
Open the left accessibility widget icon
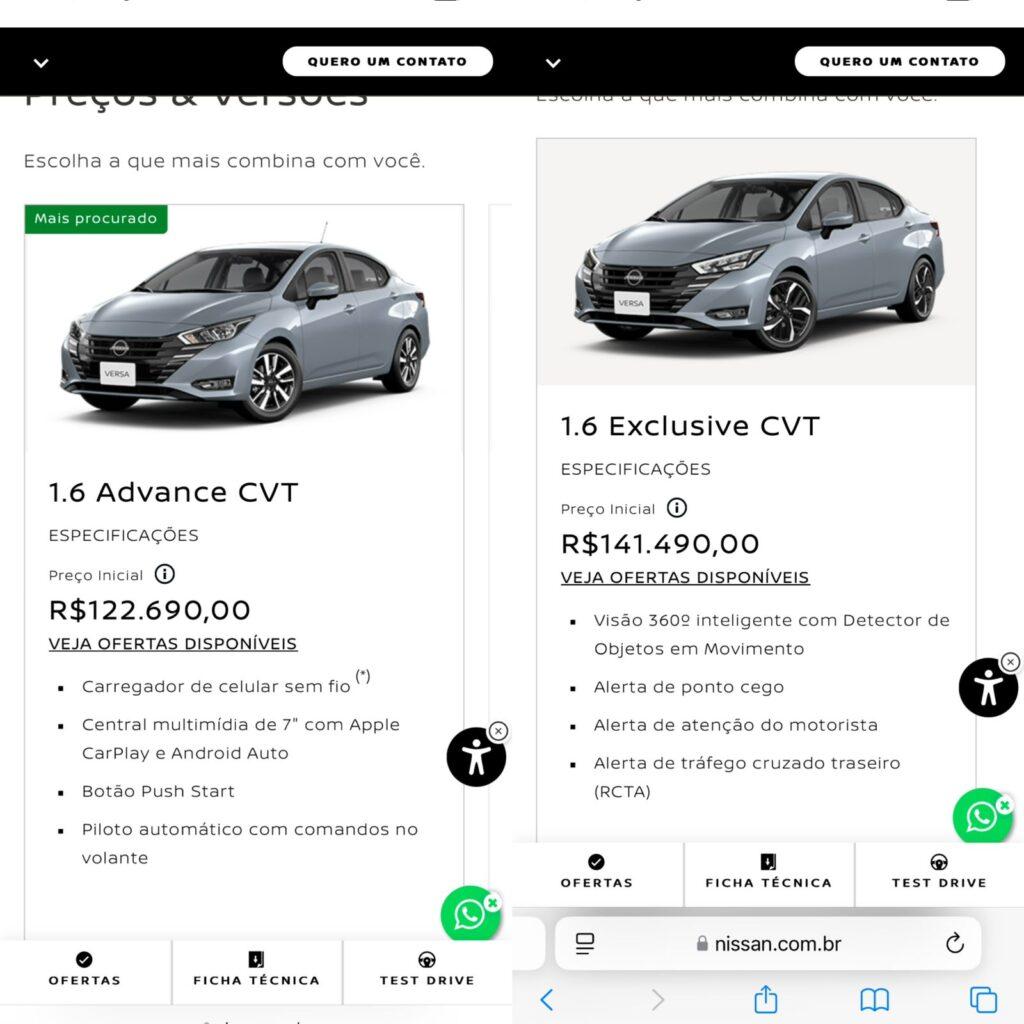pos(475,757)
